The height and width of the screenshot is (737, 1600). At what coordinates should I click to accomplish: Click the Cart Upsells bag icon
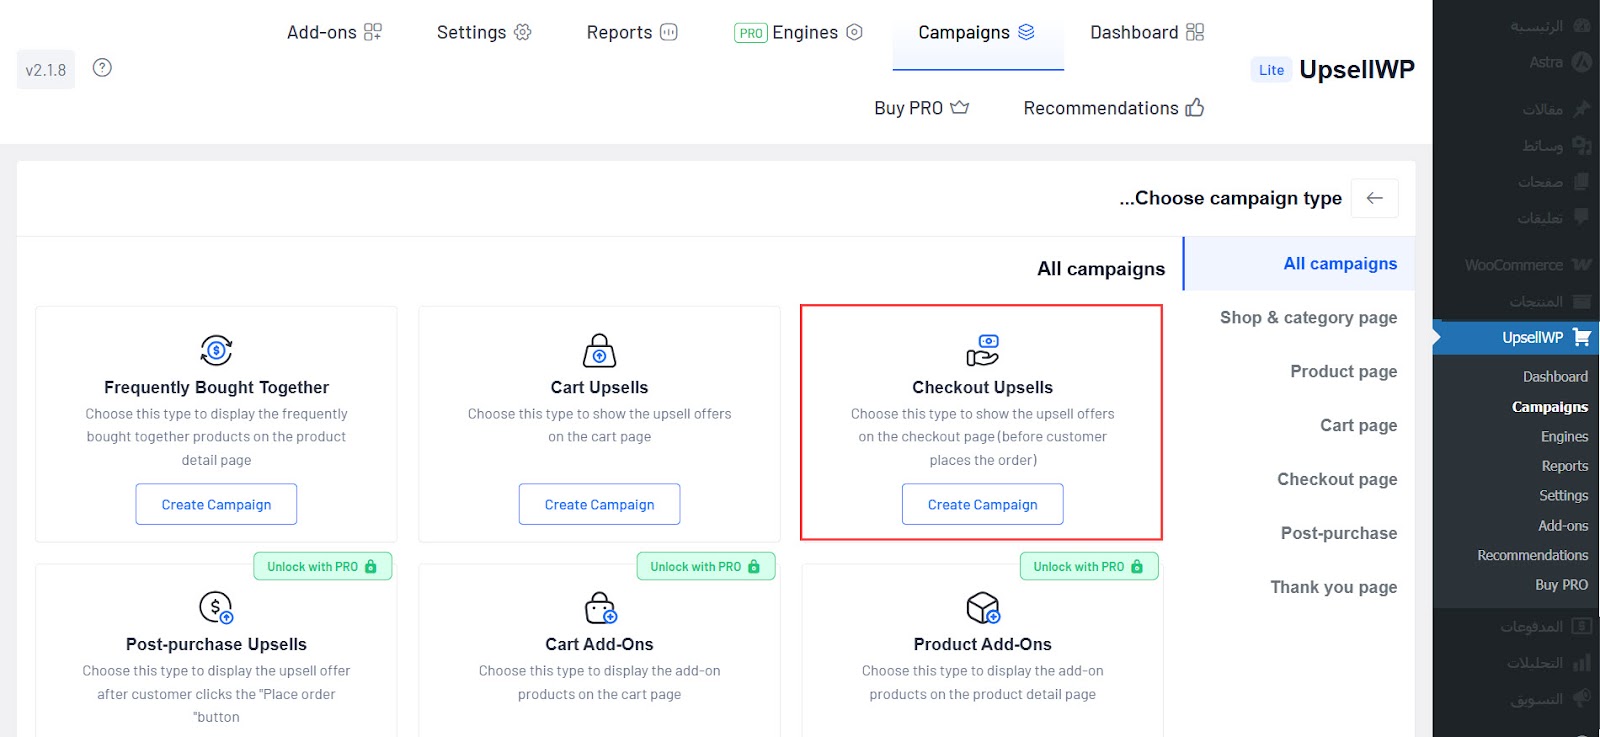coord(599,350)
